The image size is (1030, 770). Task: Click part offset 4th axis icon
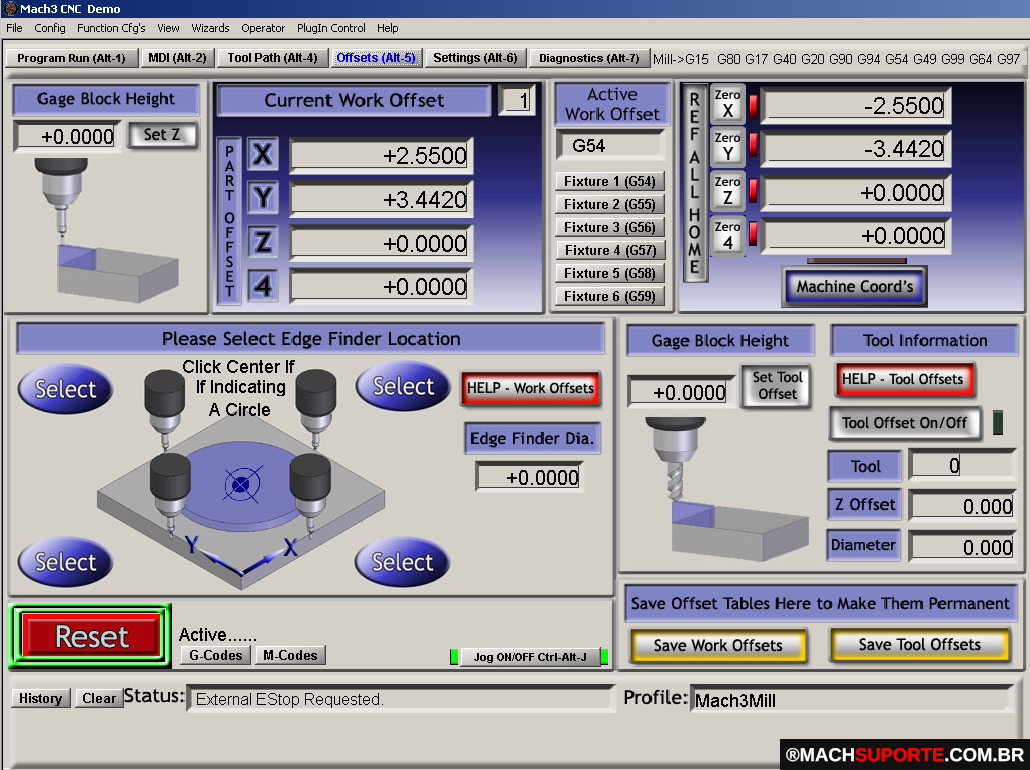pos(263,286)
